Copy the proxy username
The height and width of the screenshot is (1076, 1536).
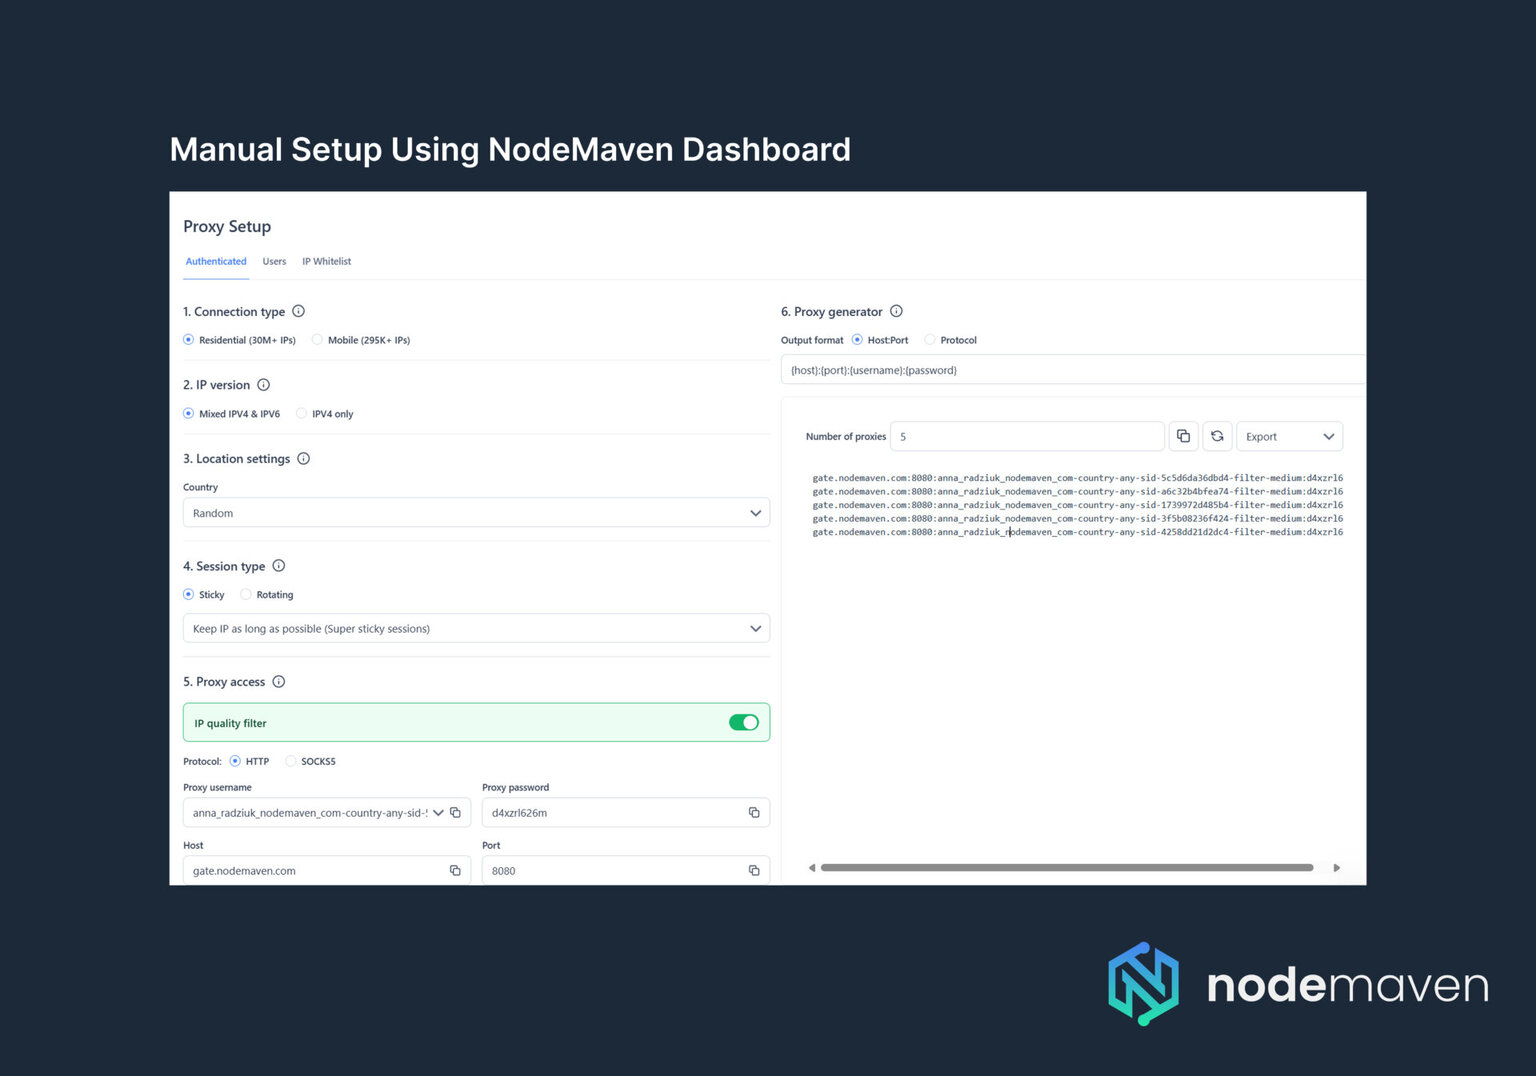click(x=455, y=812)
